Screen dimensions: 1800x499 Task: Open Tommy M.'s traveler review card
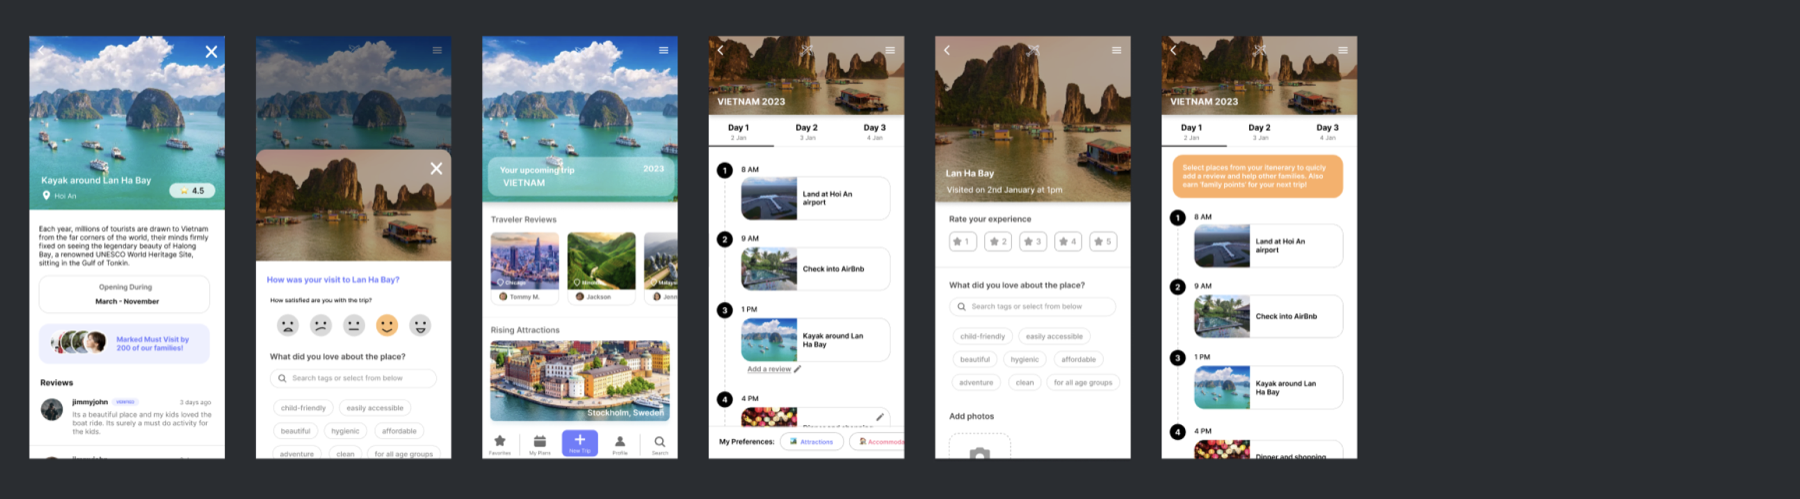coord(525,268)
